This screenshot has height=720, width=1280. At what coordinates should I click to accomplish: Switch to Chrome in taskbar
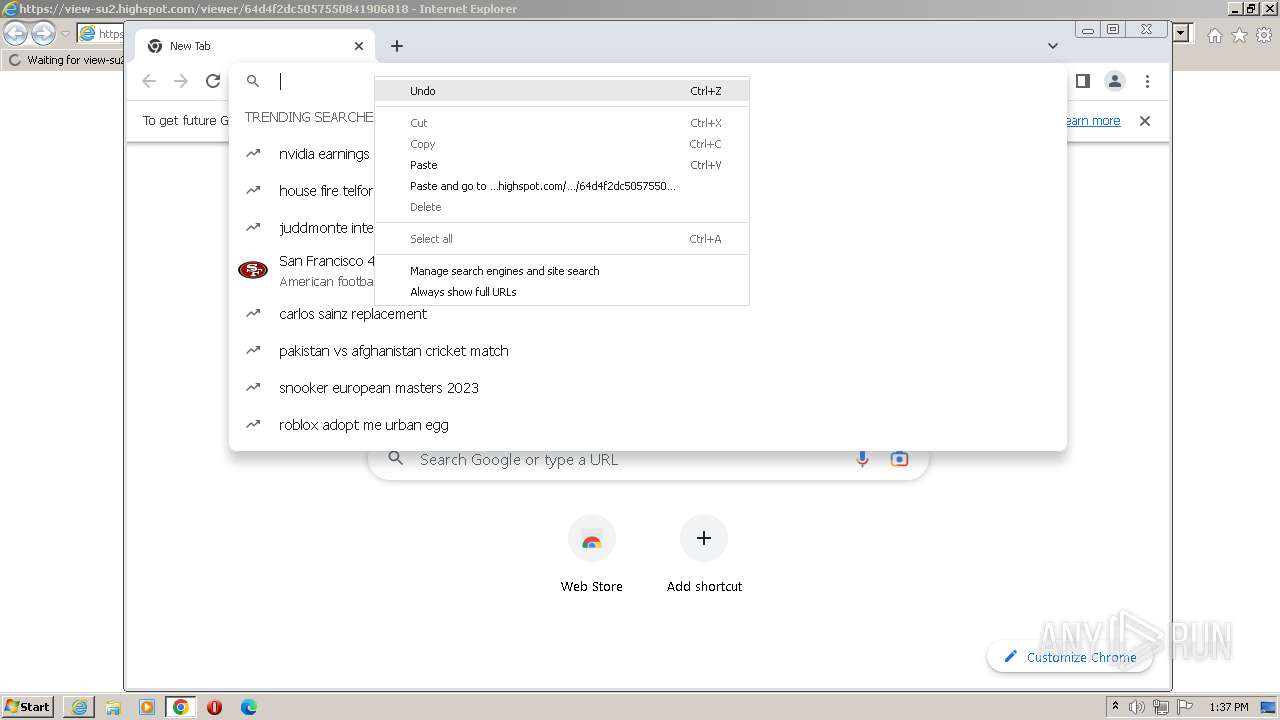click(x=181, y=707)
